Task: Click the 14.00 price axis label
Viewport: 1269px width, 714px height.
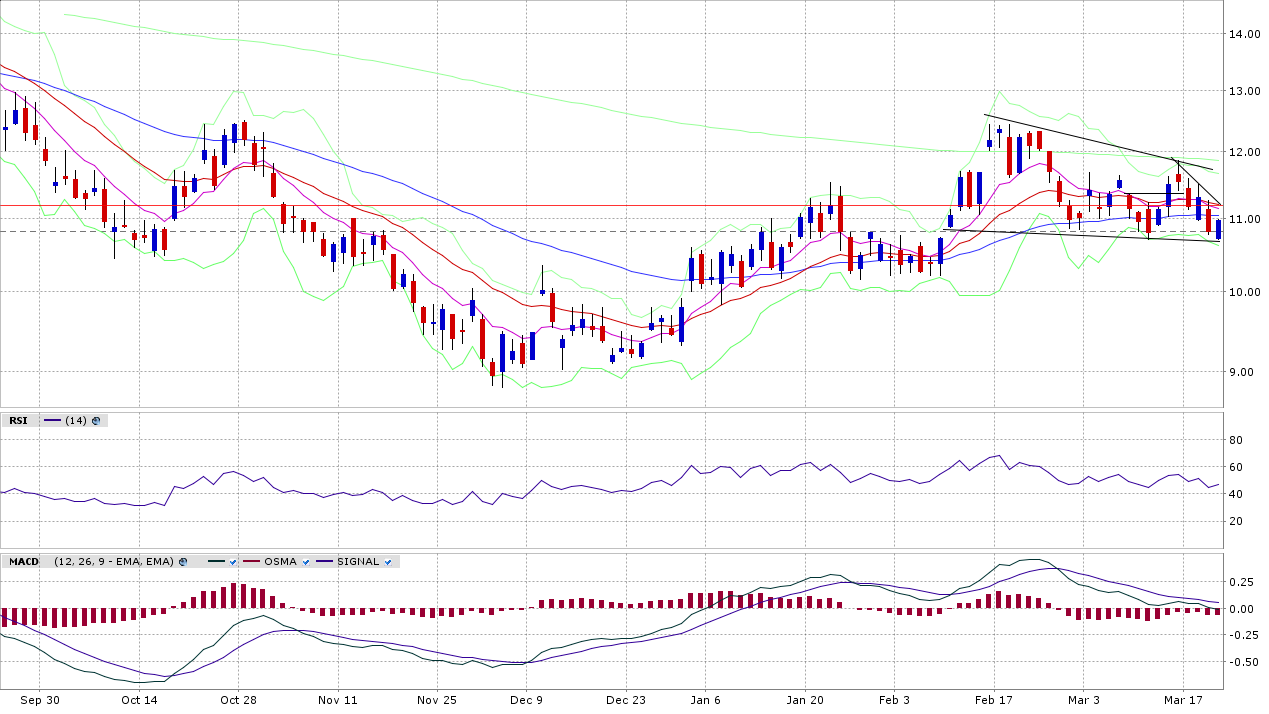Action: [x=1245, y=34]
